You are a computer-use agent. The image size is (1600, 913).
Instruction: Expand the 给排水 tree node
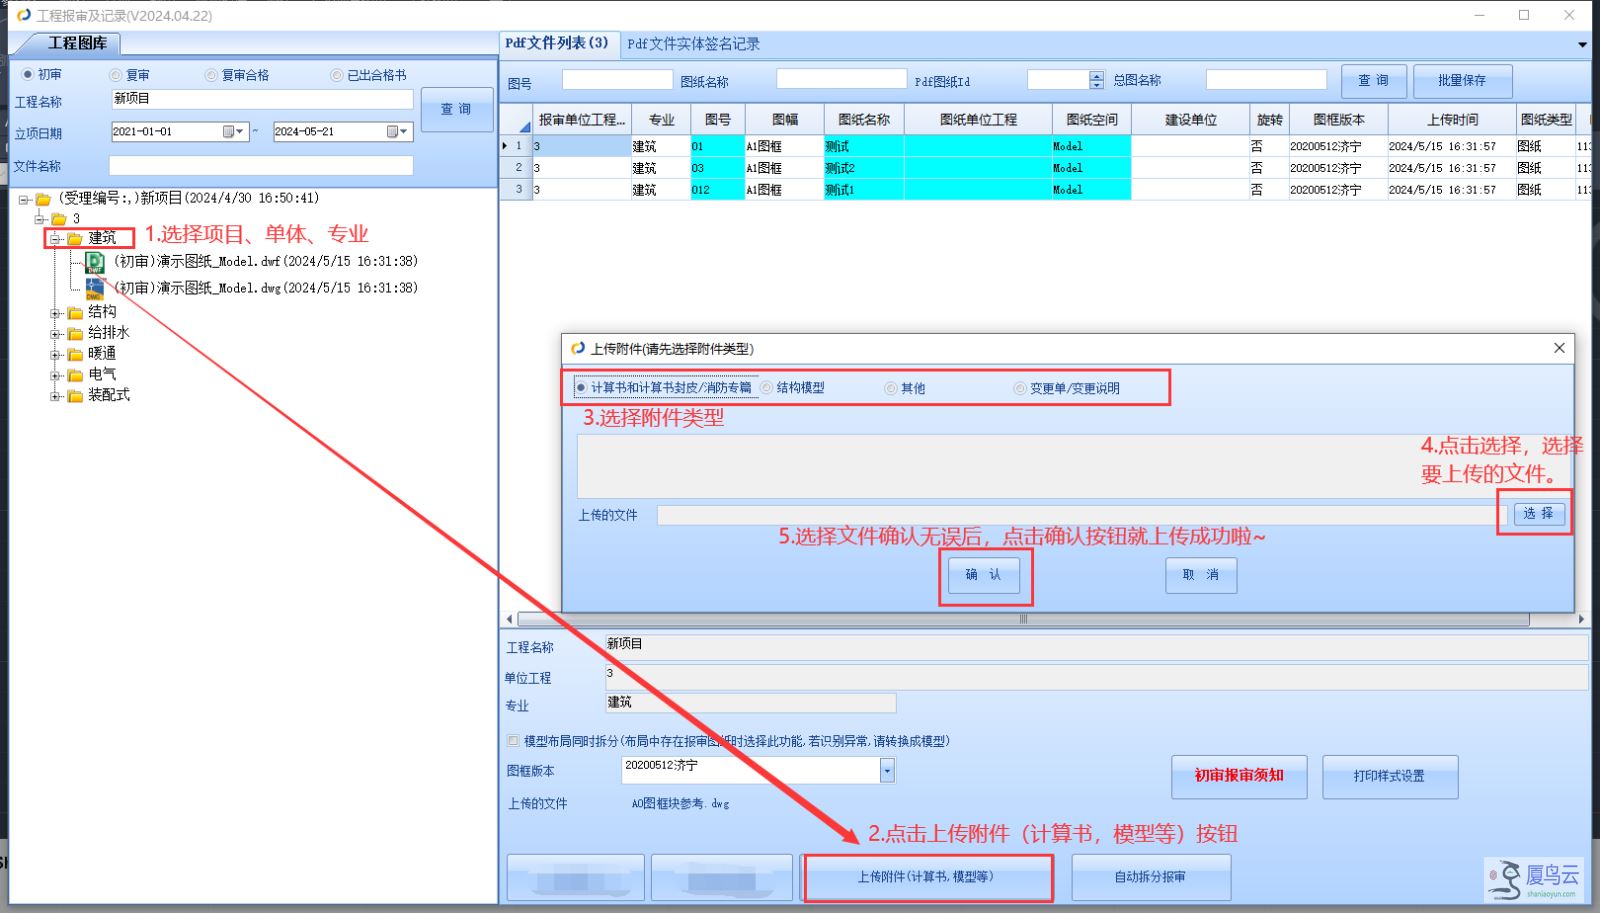56,334
